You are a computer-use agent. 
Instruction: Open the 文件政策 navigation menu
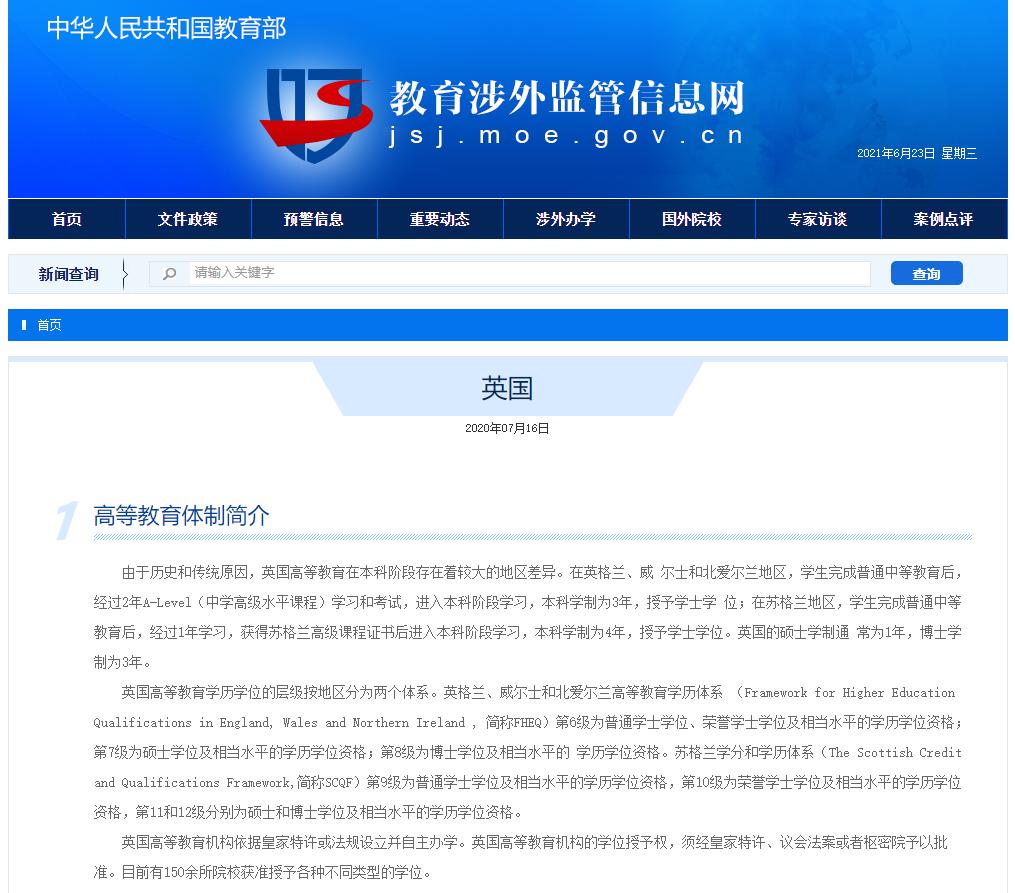(187, 218)
